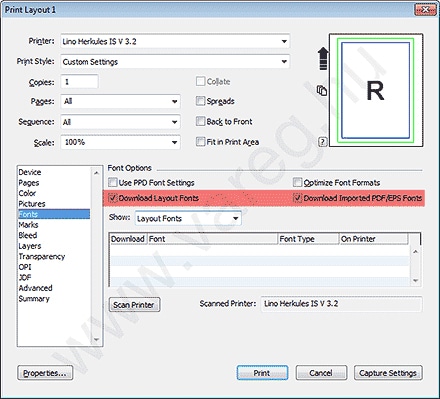The width and height of the screenshot is (440, 399).
Task: Click font table scroll up arrow
Action: (415, 251)
